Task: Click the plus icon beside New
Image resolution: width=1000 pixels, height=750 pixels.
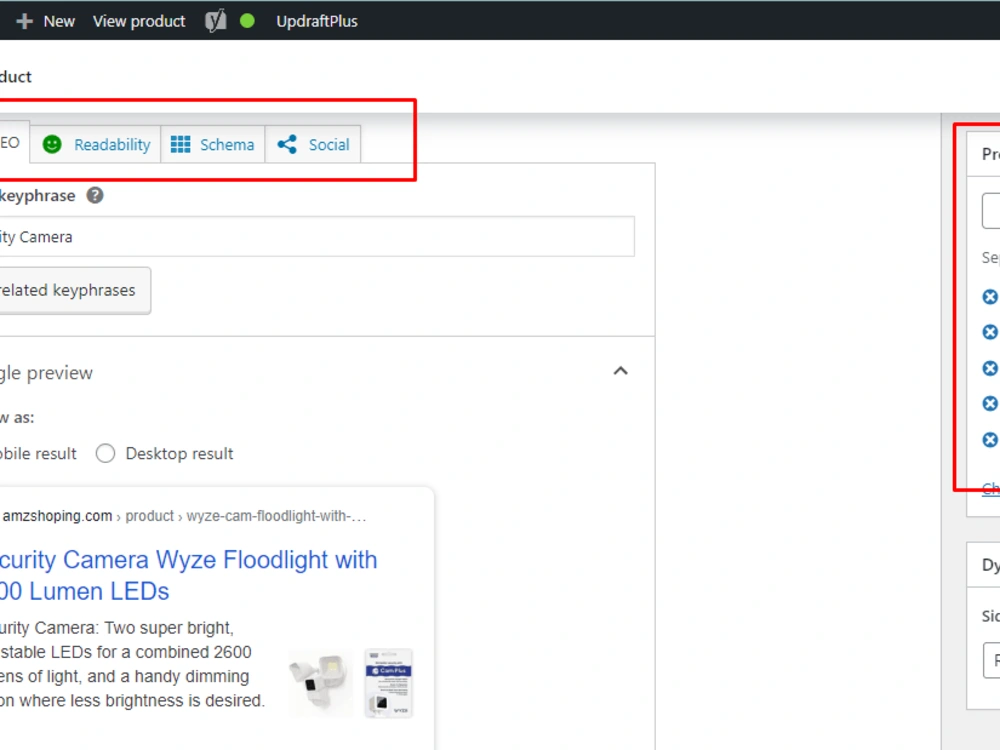Action: 24,21
